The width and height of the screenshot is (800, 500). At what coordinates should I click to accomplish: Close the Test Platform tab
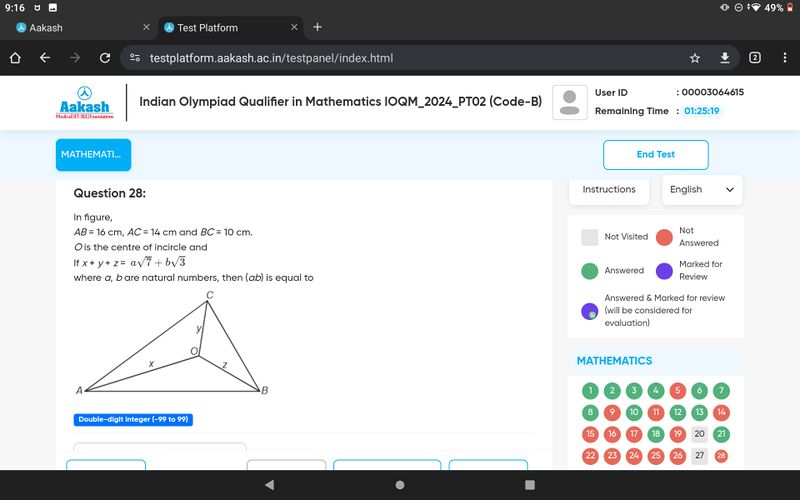(x=294, y=27)
